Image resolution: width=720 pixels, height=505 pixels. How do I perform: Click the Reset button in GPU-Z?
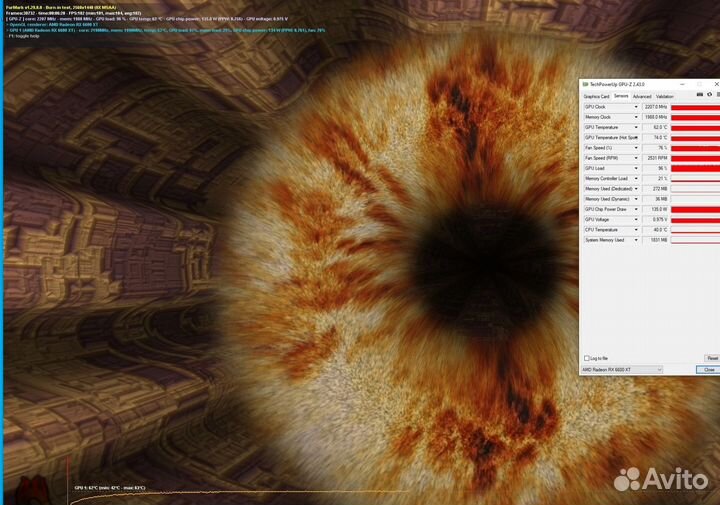point(712,358)
